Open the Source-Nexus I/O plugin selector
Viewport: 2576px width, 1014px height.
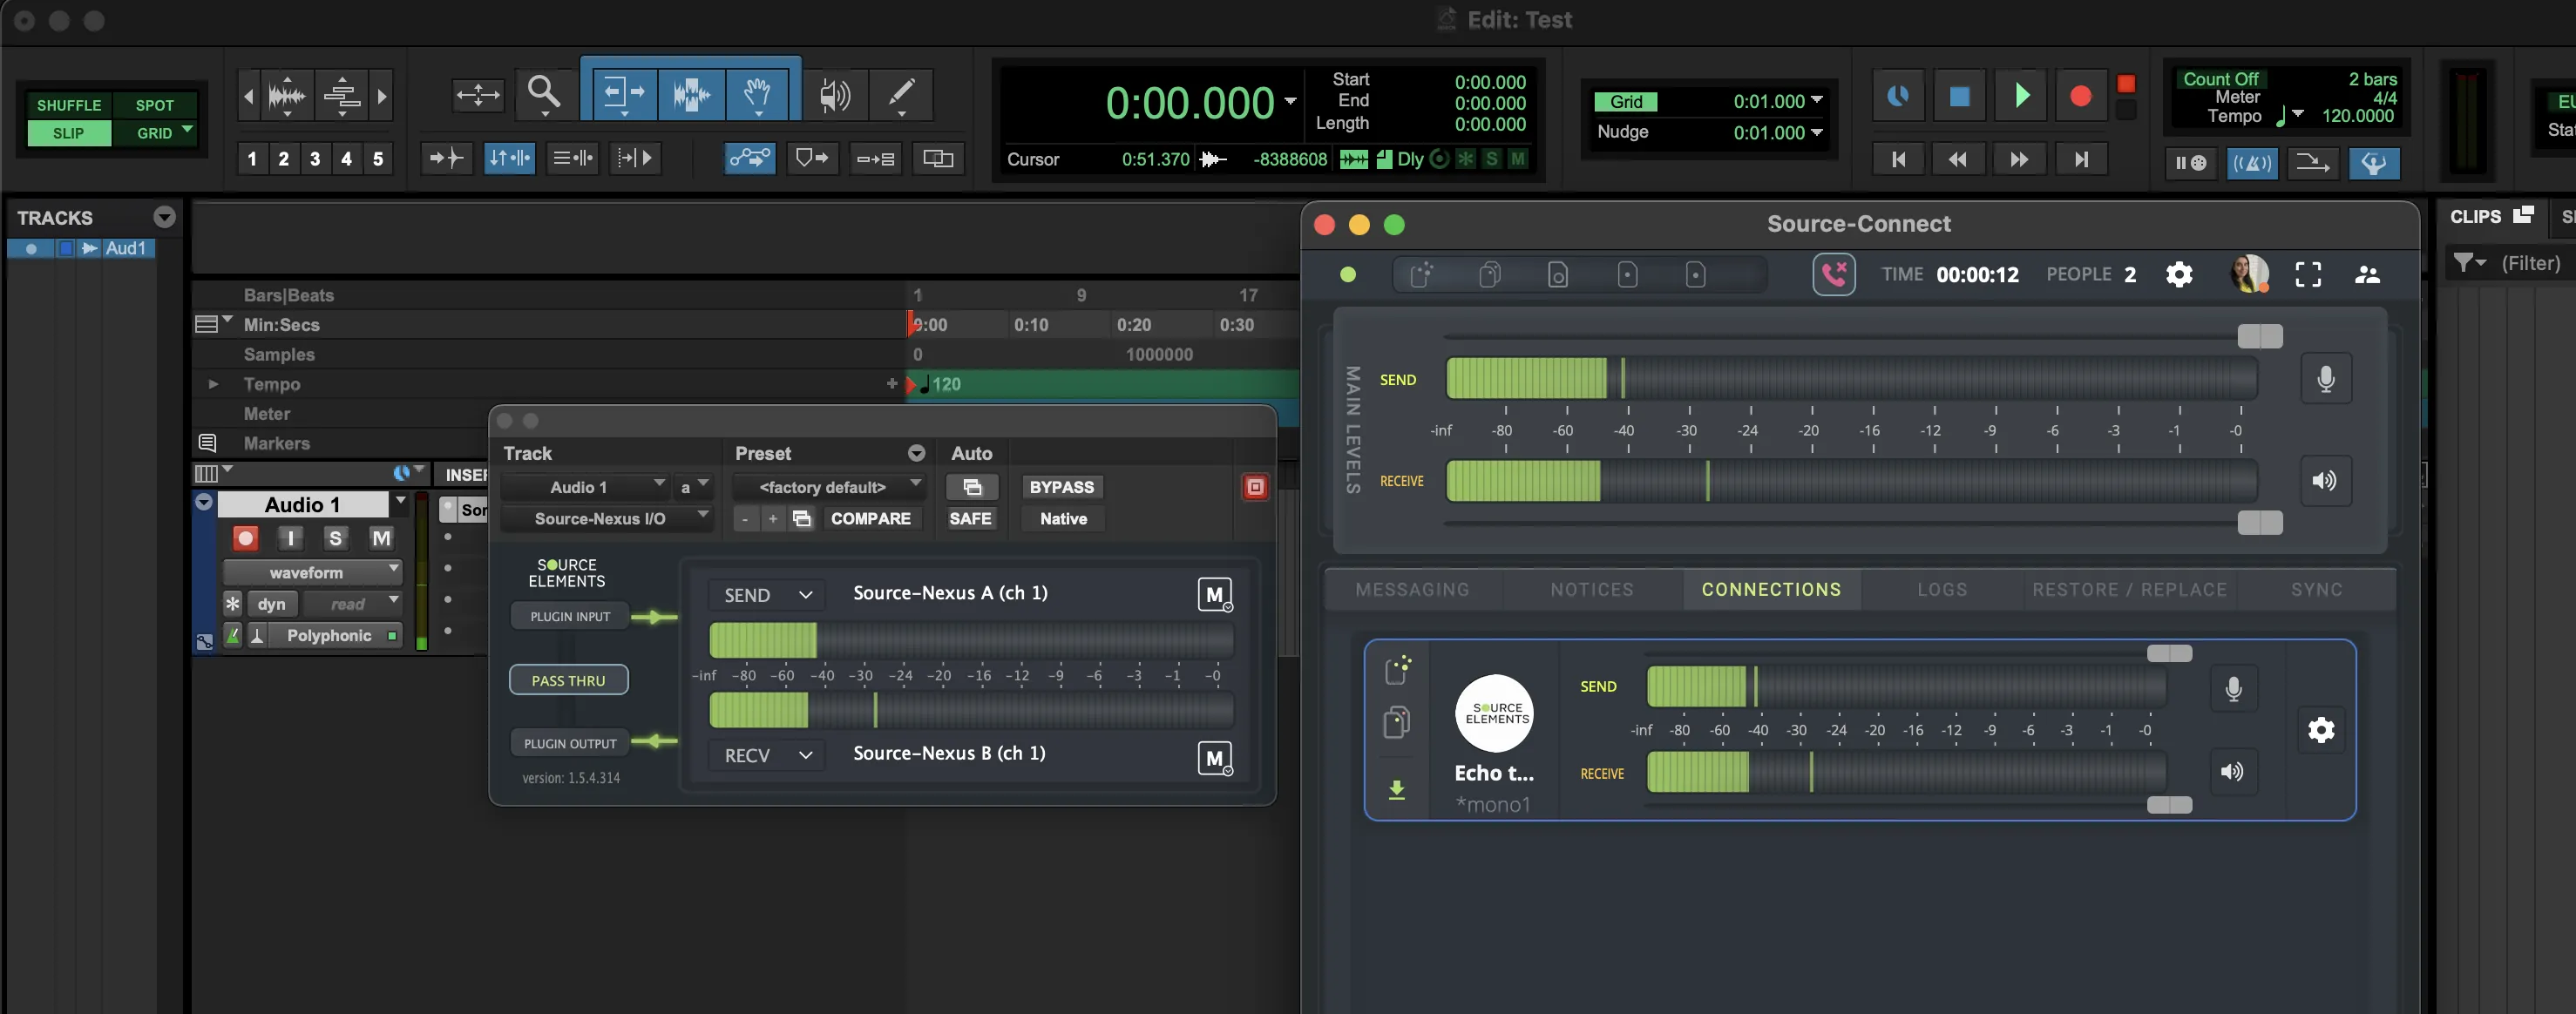coord(606,519)
